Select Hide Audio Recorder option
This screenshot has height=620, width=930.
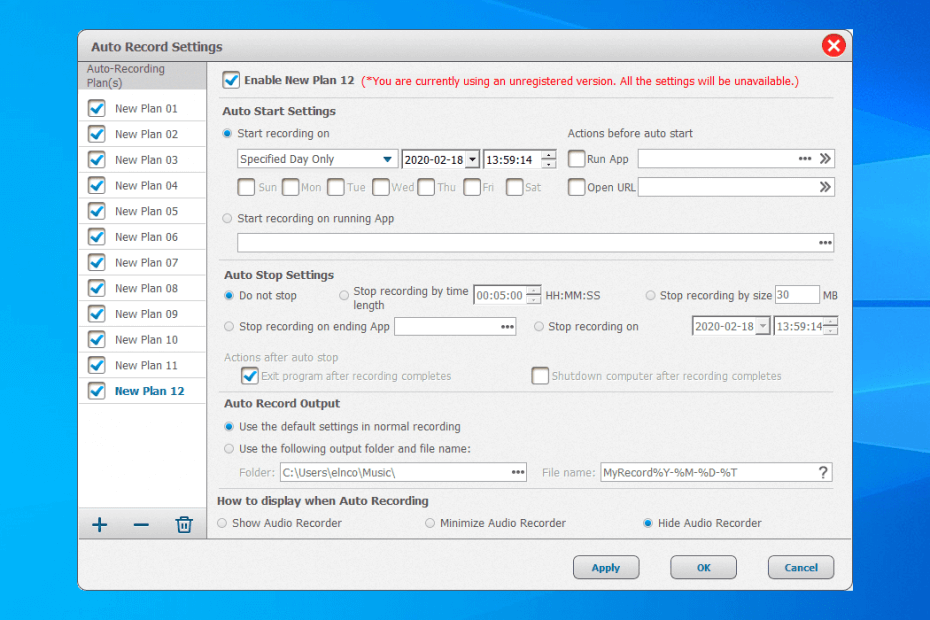pos(648,523)
